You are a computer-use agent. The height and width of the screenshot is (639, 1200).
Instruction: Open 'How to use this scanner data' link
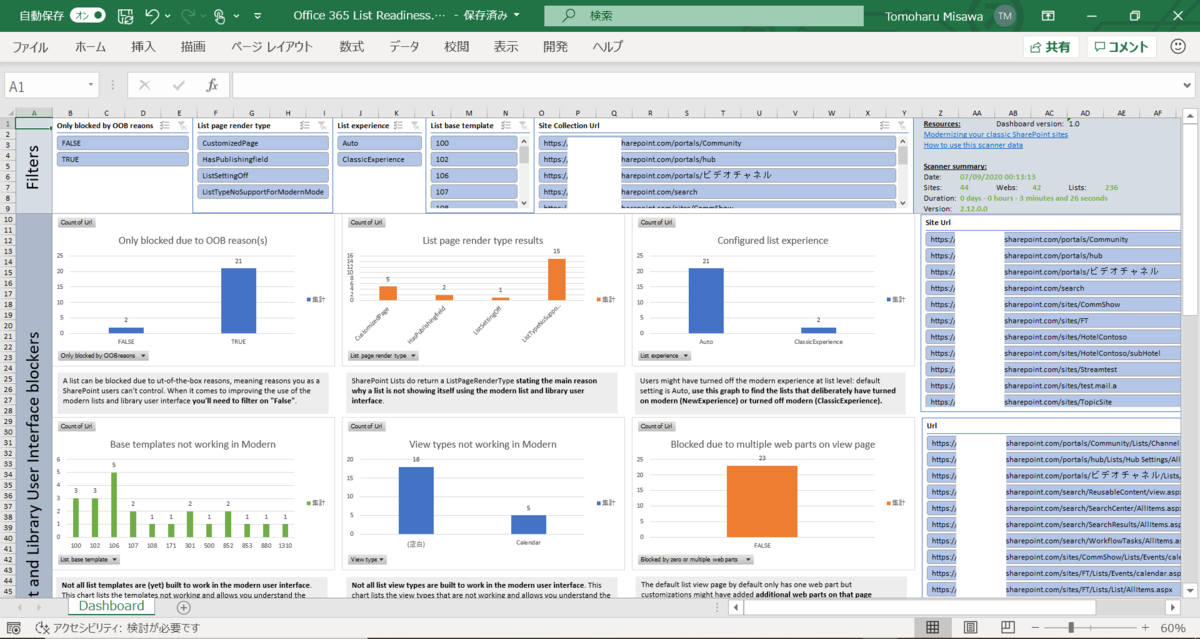point(973,145)
